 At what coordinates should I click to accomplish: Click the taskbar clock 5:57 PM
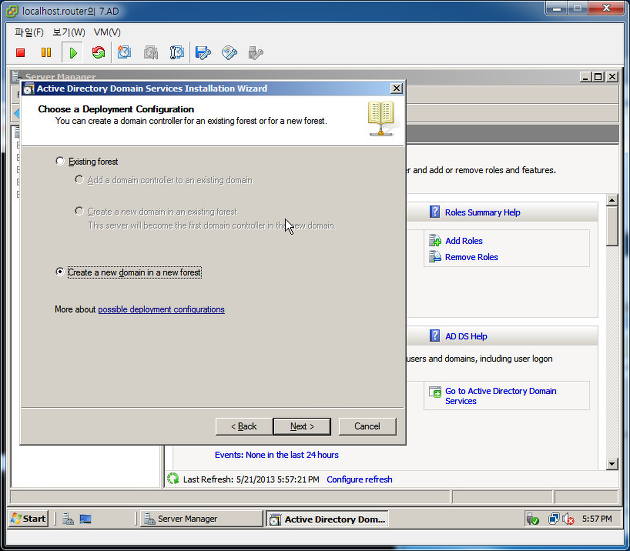tap(597, 519)
